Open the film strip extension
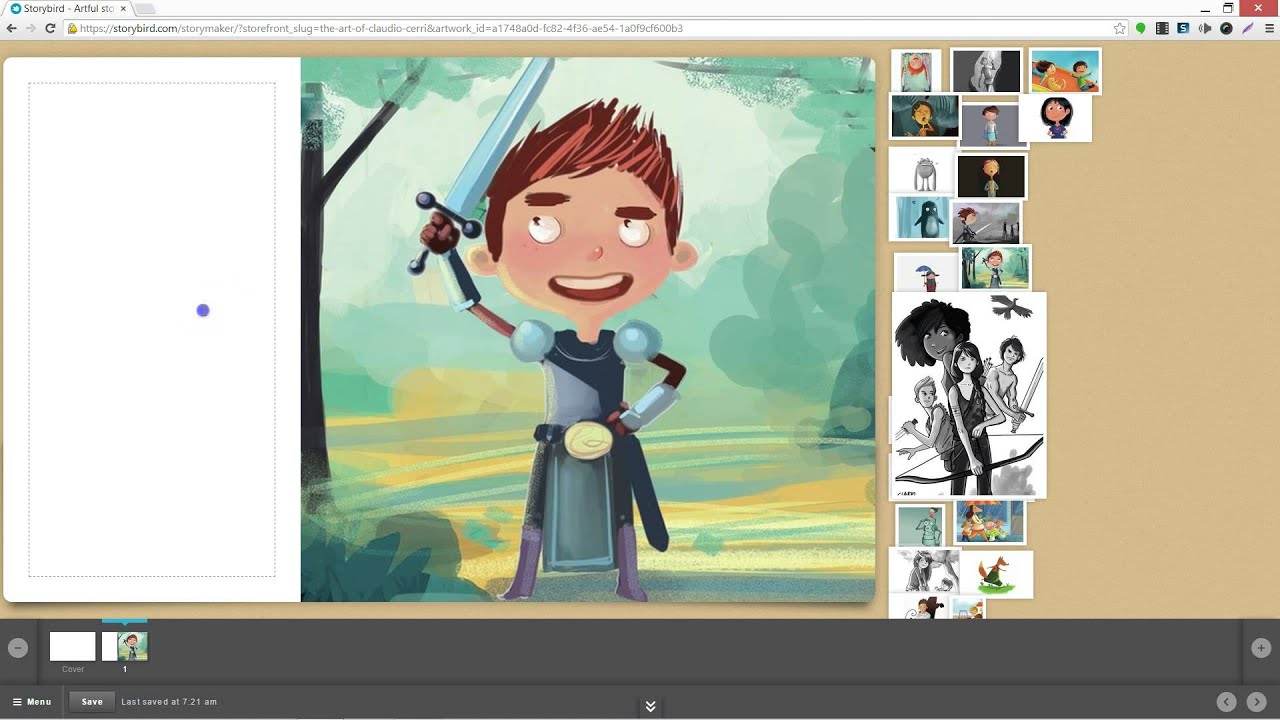This screenshot has width=1280, height=720. point(1162,29)
